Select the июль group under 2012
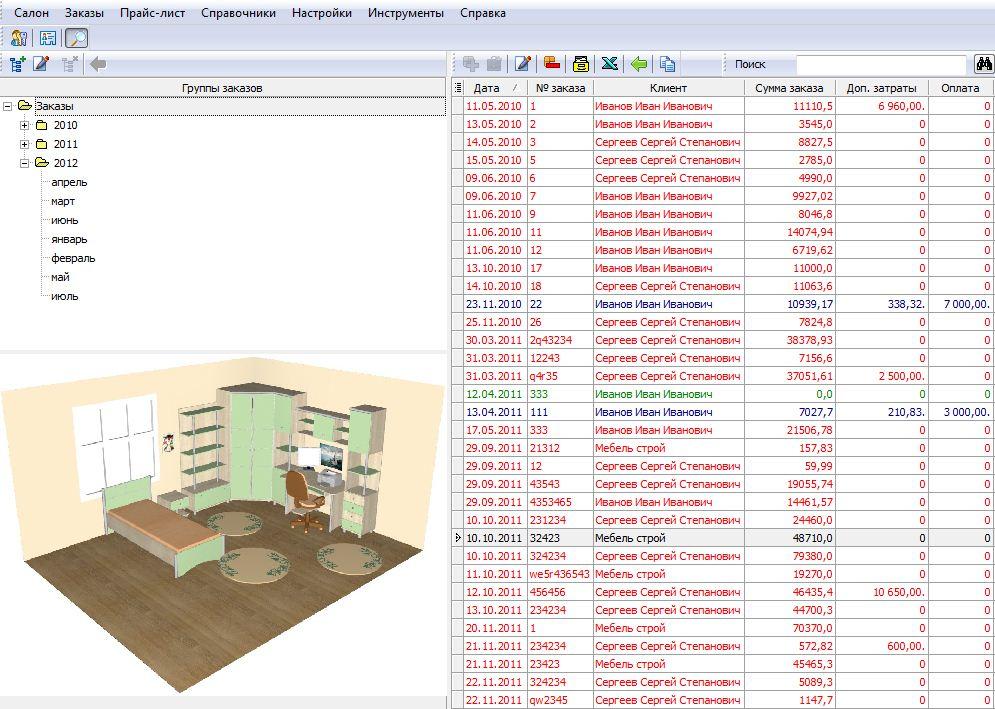This screenshot has height=709, width=995. pyautogui.click(x=65, y=296)
